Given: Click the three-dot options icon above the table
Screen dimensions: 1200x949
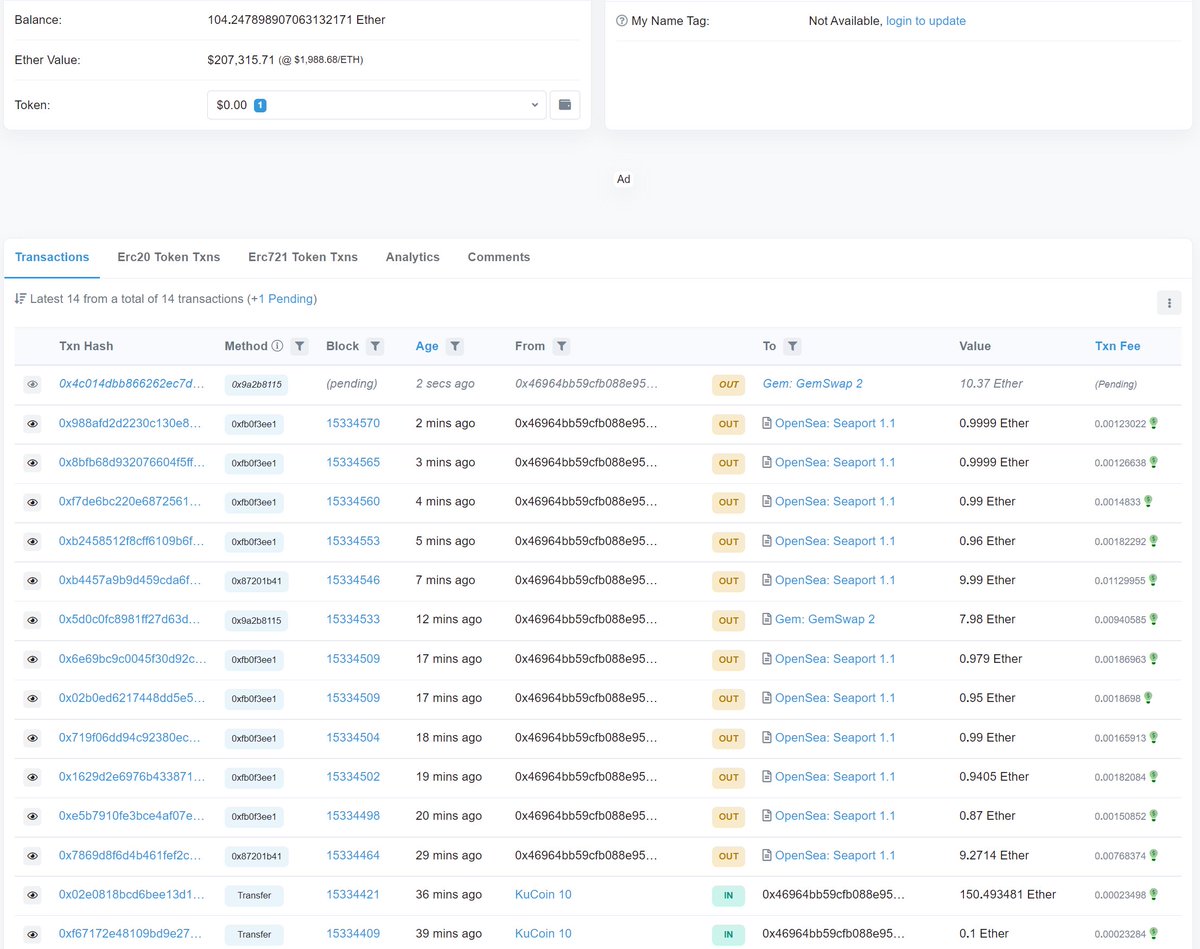Looking at the screenshot, I should point(1169,302).
